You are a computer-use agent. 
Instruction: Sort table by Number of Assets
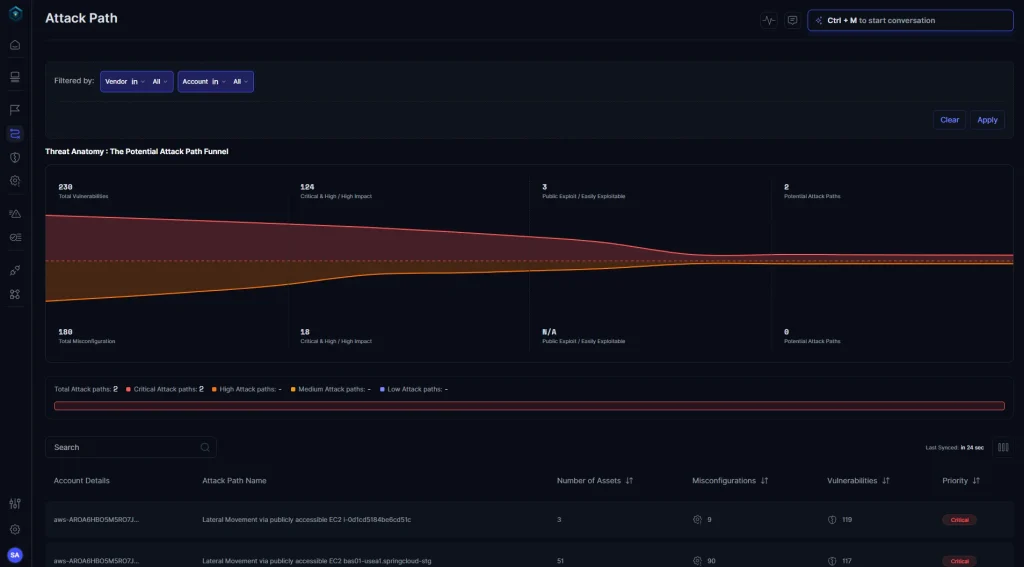click(x=629, y=481)
